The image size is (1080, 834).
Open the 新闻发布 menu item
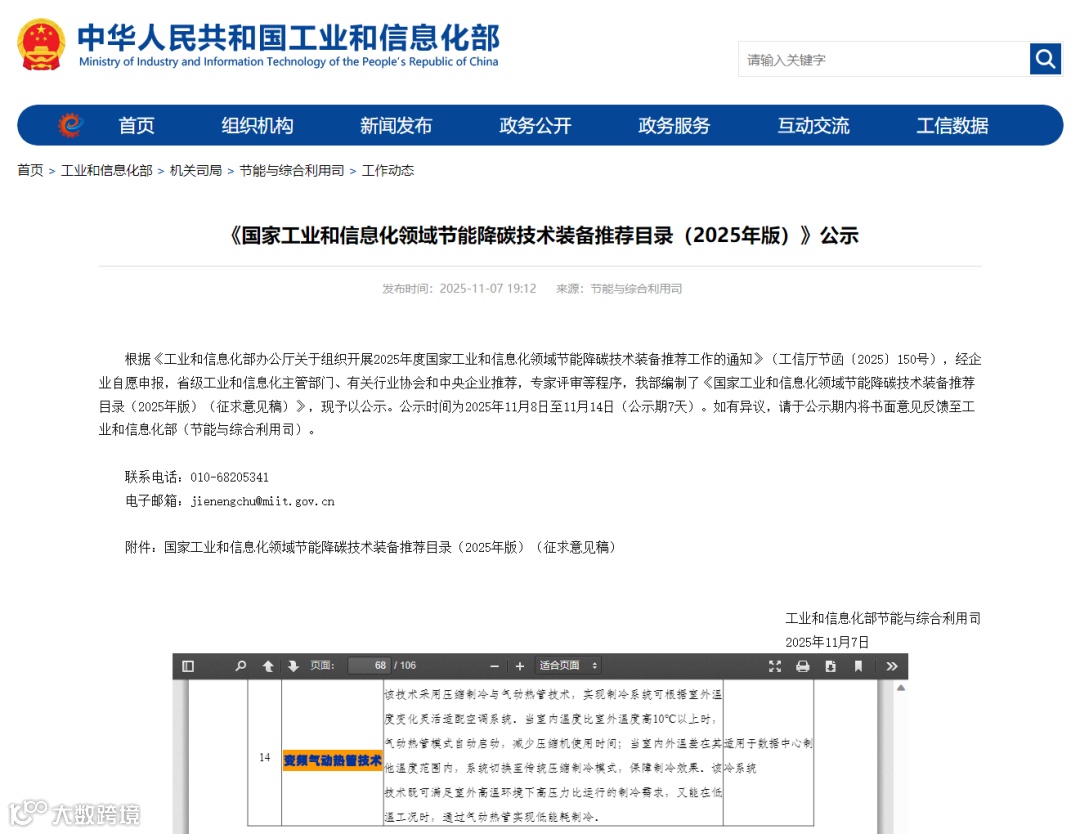(396, 125)
